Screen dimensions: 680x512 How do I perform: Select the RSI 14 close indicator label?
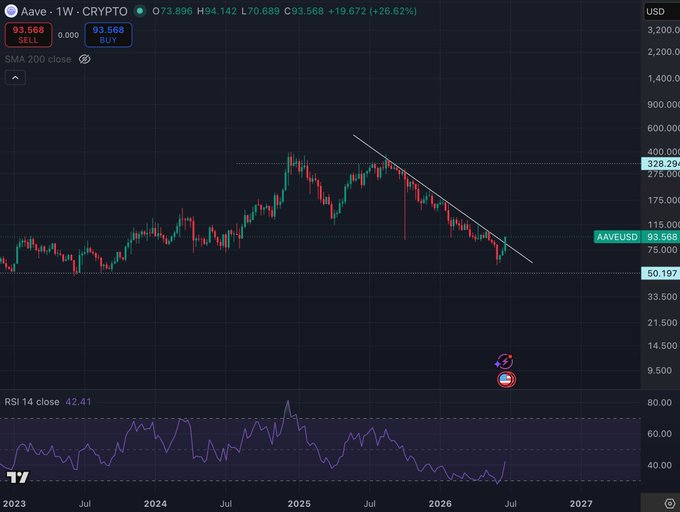[x=32, y=402]
